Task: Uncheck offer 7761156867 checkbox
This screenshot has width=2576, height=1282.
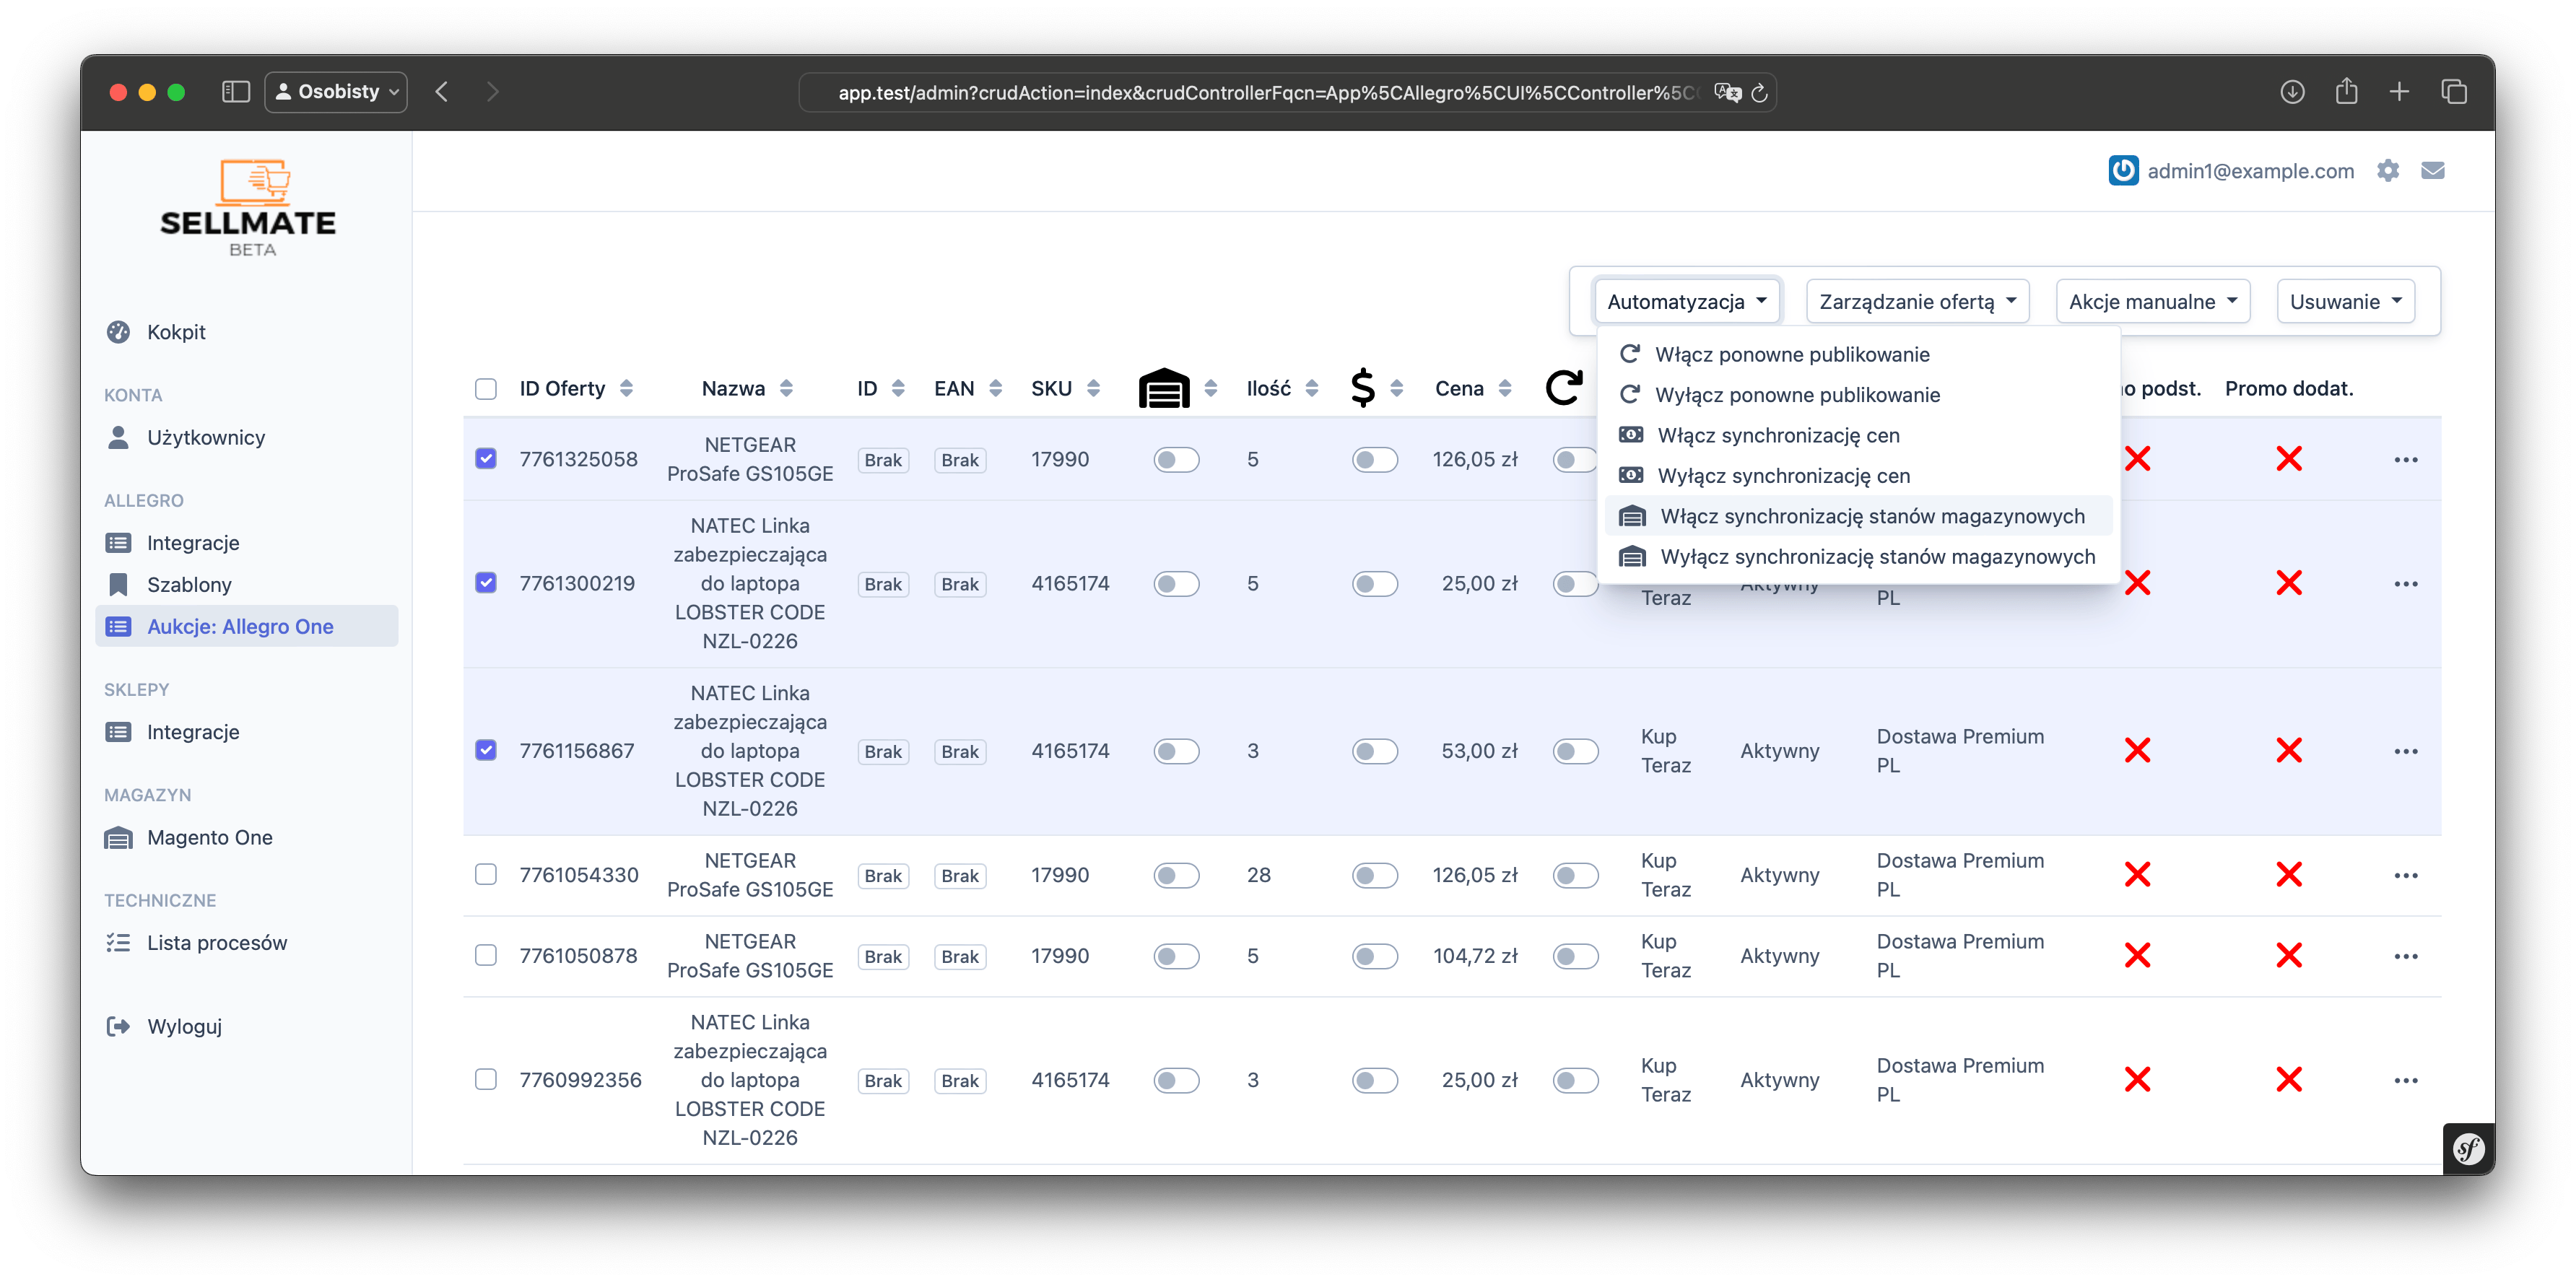Action: 486,750
